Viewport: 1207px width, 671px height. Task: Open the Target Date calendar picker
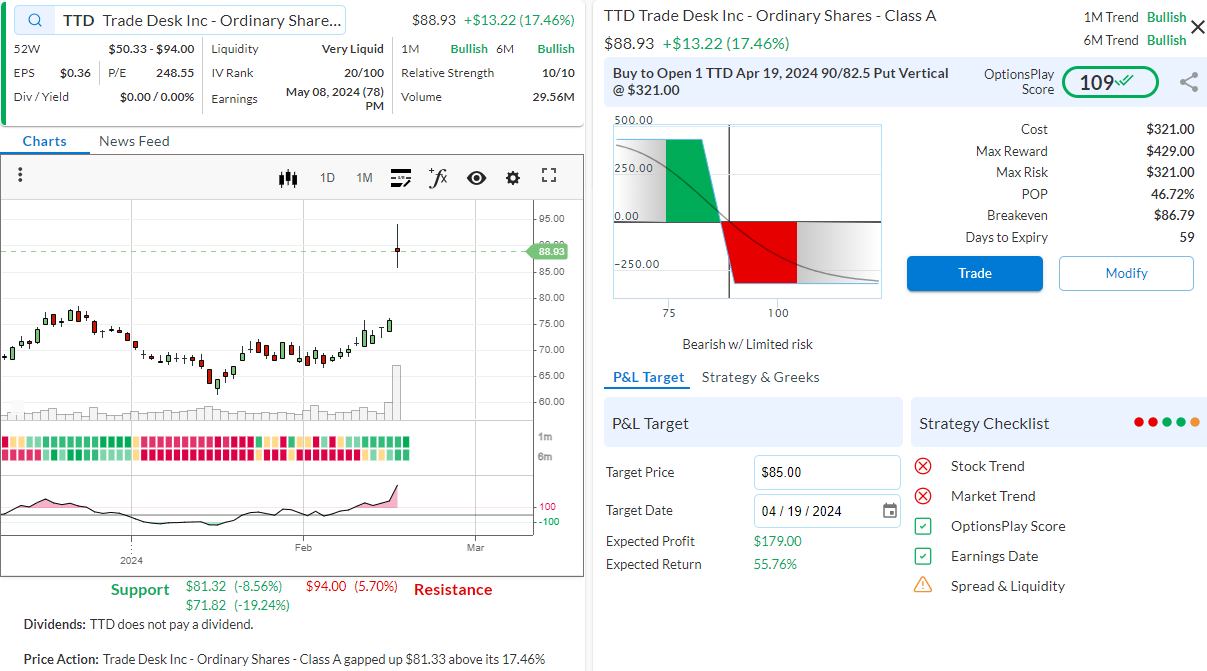click(x=890, y=511)
